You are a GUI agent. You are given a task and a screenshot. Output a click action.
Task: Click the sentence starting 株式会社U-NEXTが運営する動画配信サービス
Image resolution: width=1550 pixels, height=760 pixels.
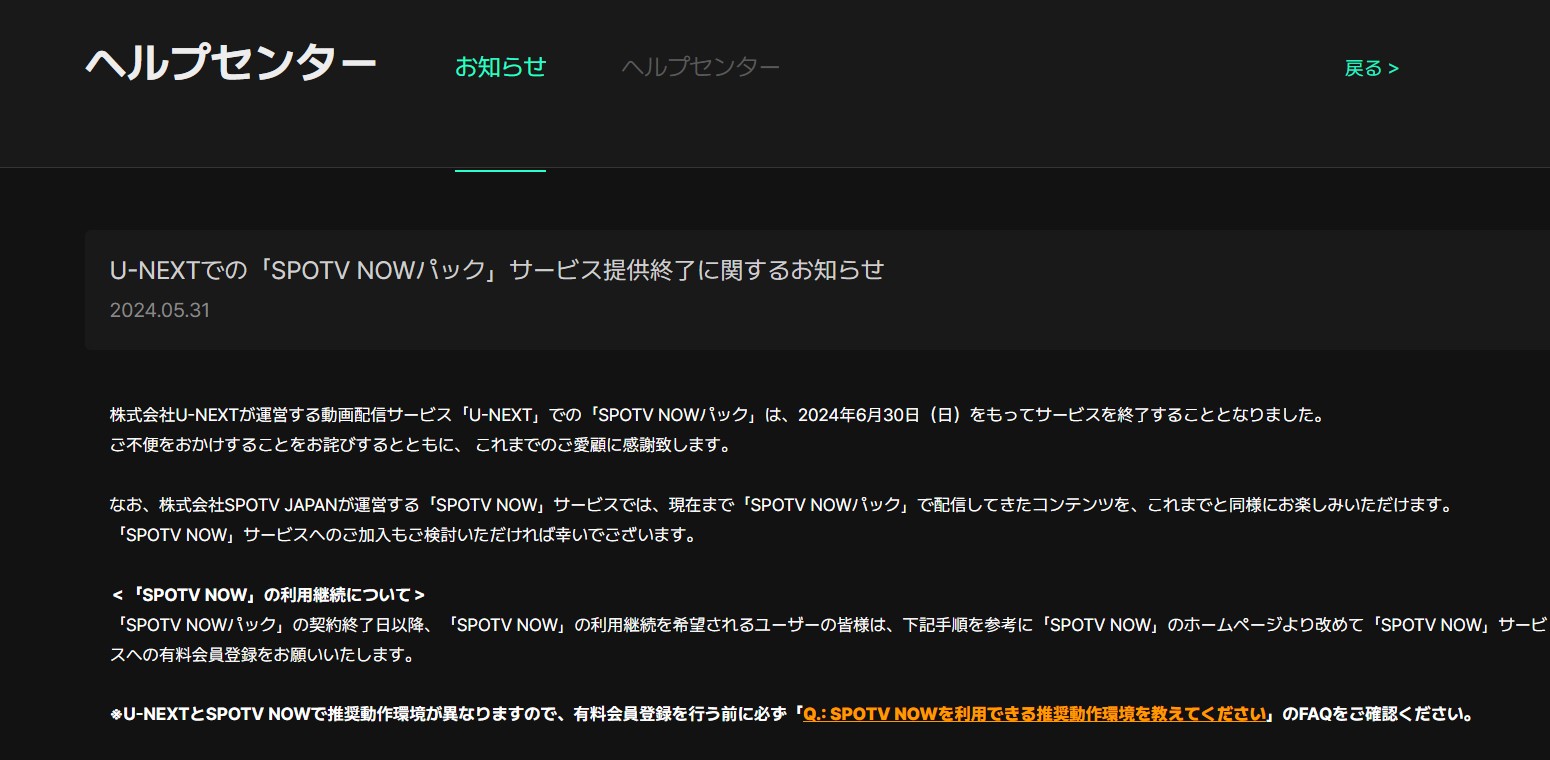(717, 414)
